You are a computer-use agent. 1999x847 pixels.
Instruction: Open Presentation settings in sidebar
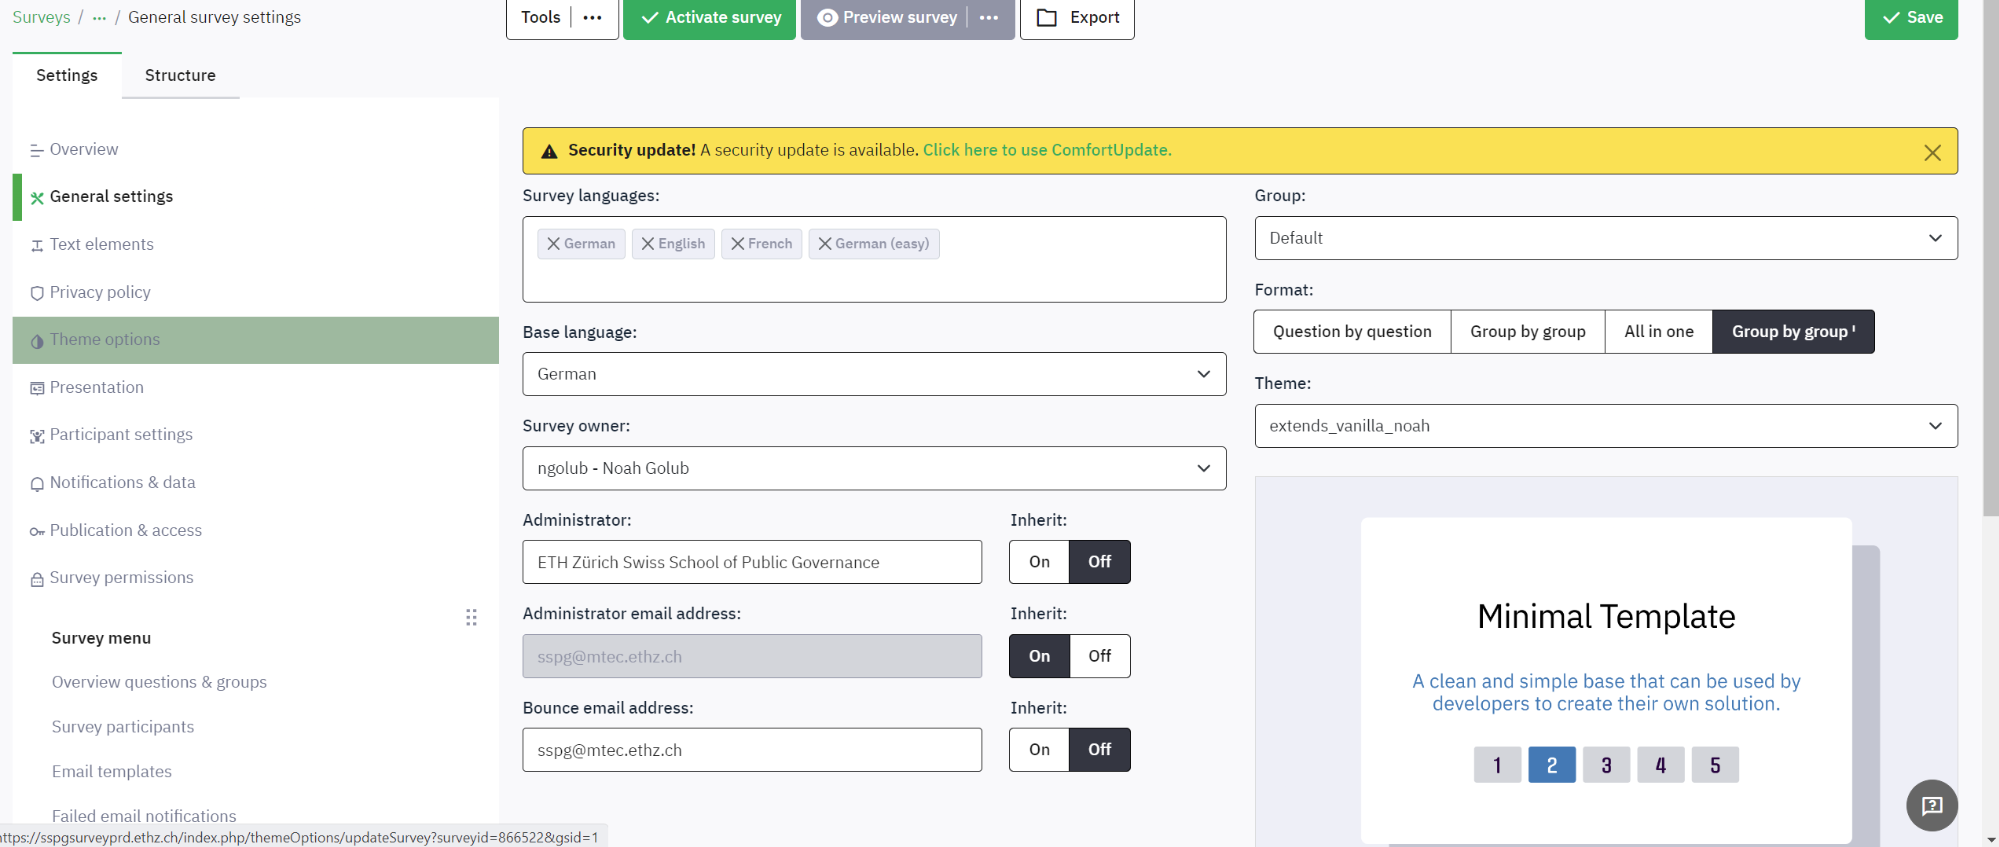[97, 387]
